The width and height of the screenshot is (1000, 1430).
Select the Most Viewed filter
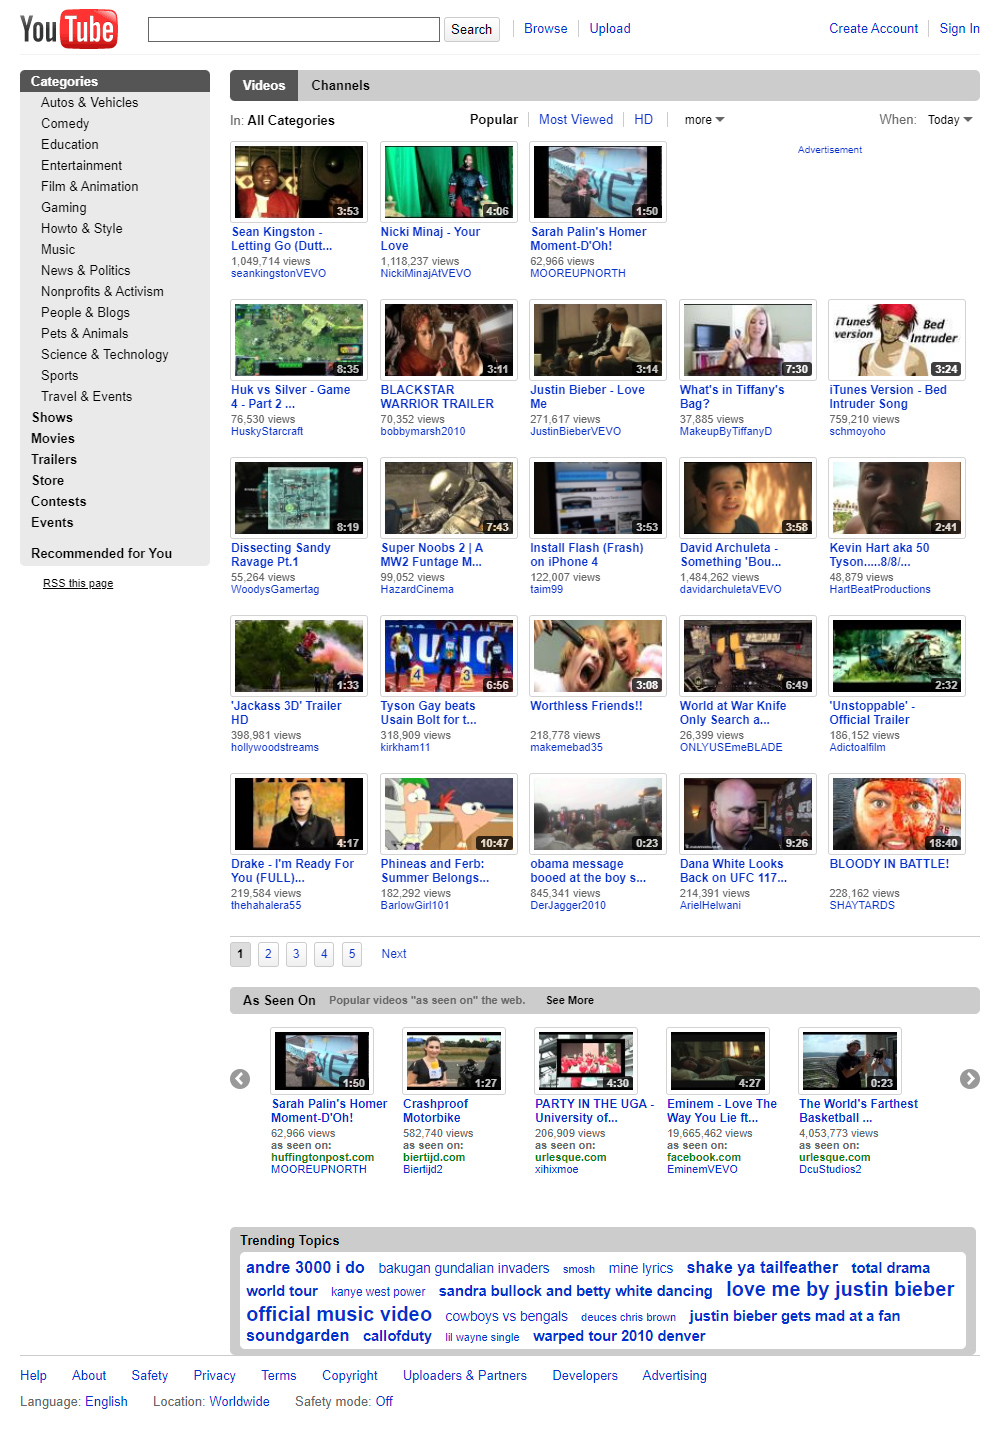576,120
